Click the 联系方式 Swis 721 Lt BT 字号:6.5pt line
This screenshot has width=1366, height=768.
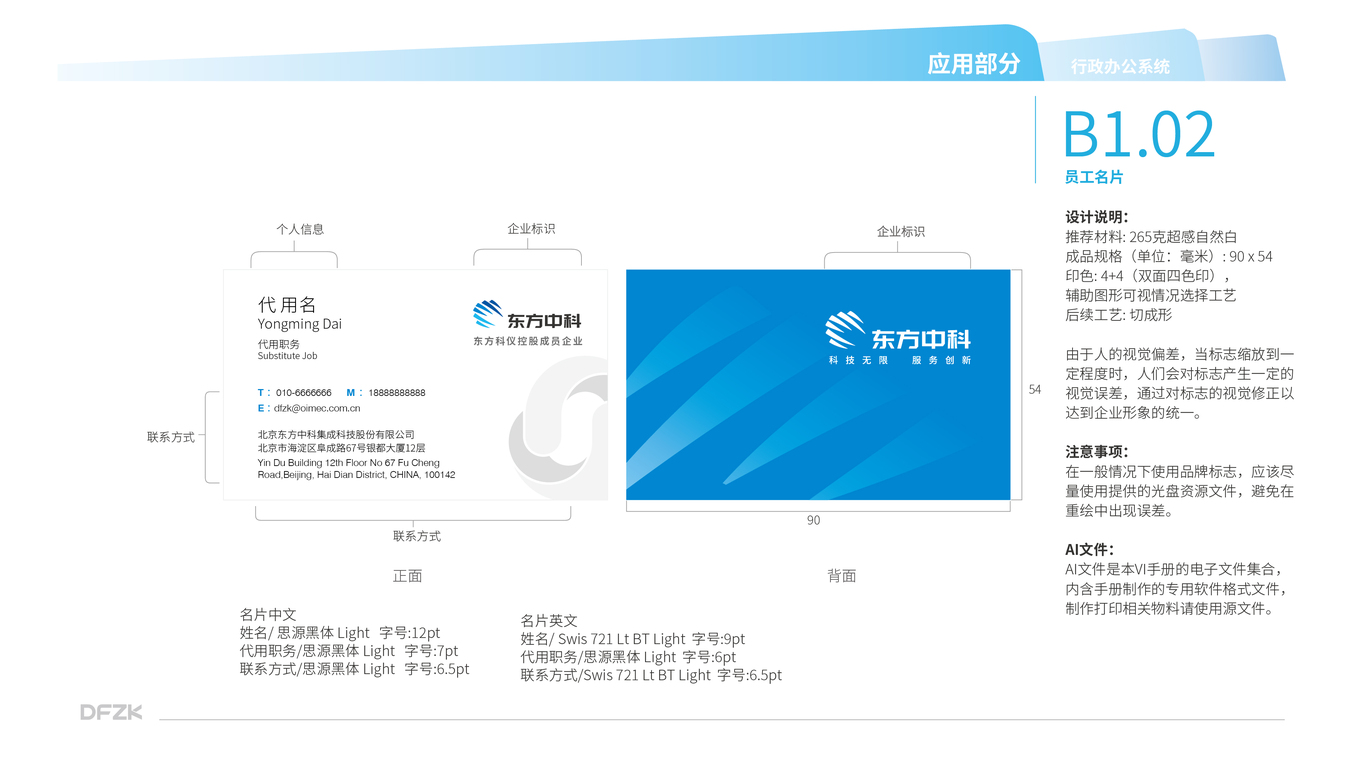[x=651, y=675]
